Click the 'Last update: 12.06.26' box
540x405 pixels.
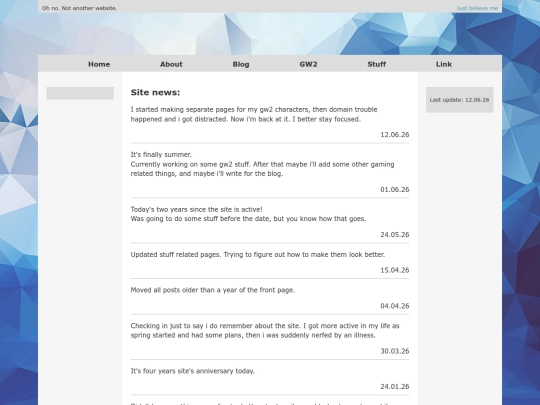point(459,100)
